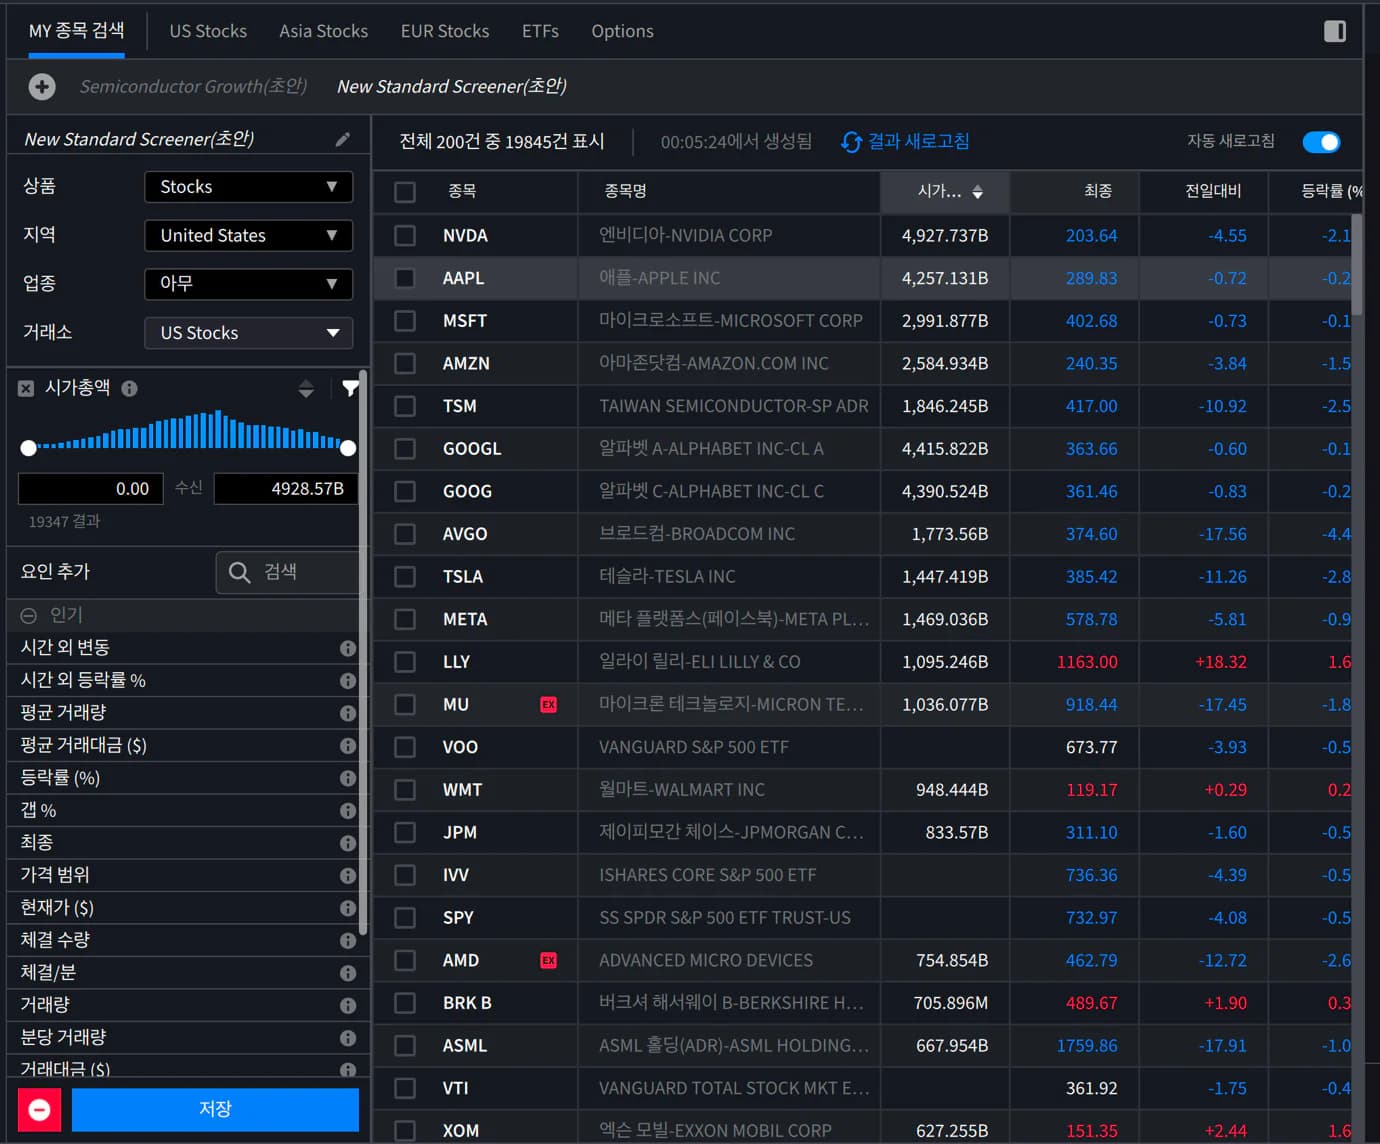Screen dimensions: 1380x1144
Task: Remove the 시가총액 filter with its X icon
Action: tap(26, 388)
